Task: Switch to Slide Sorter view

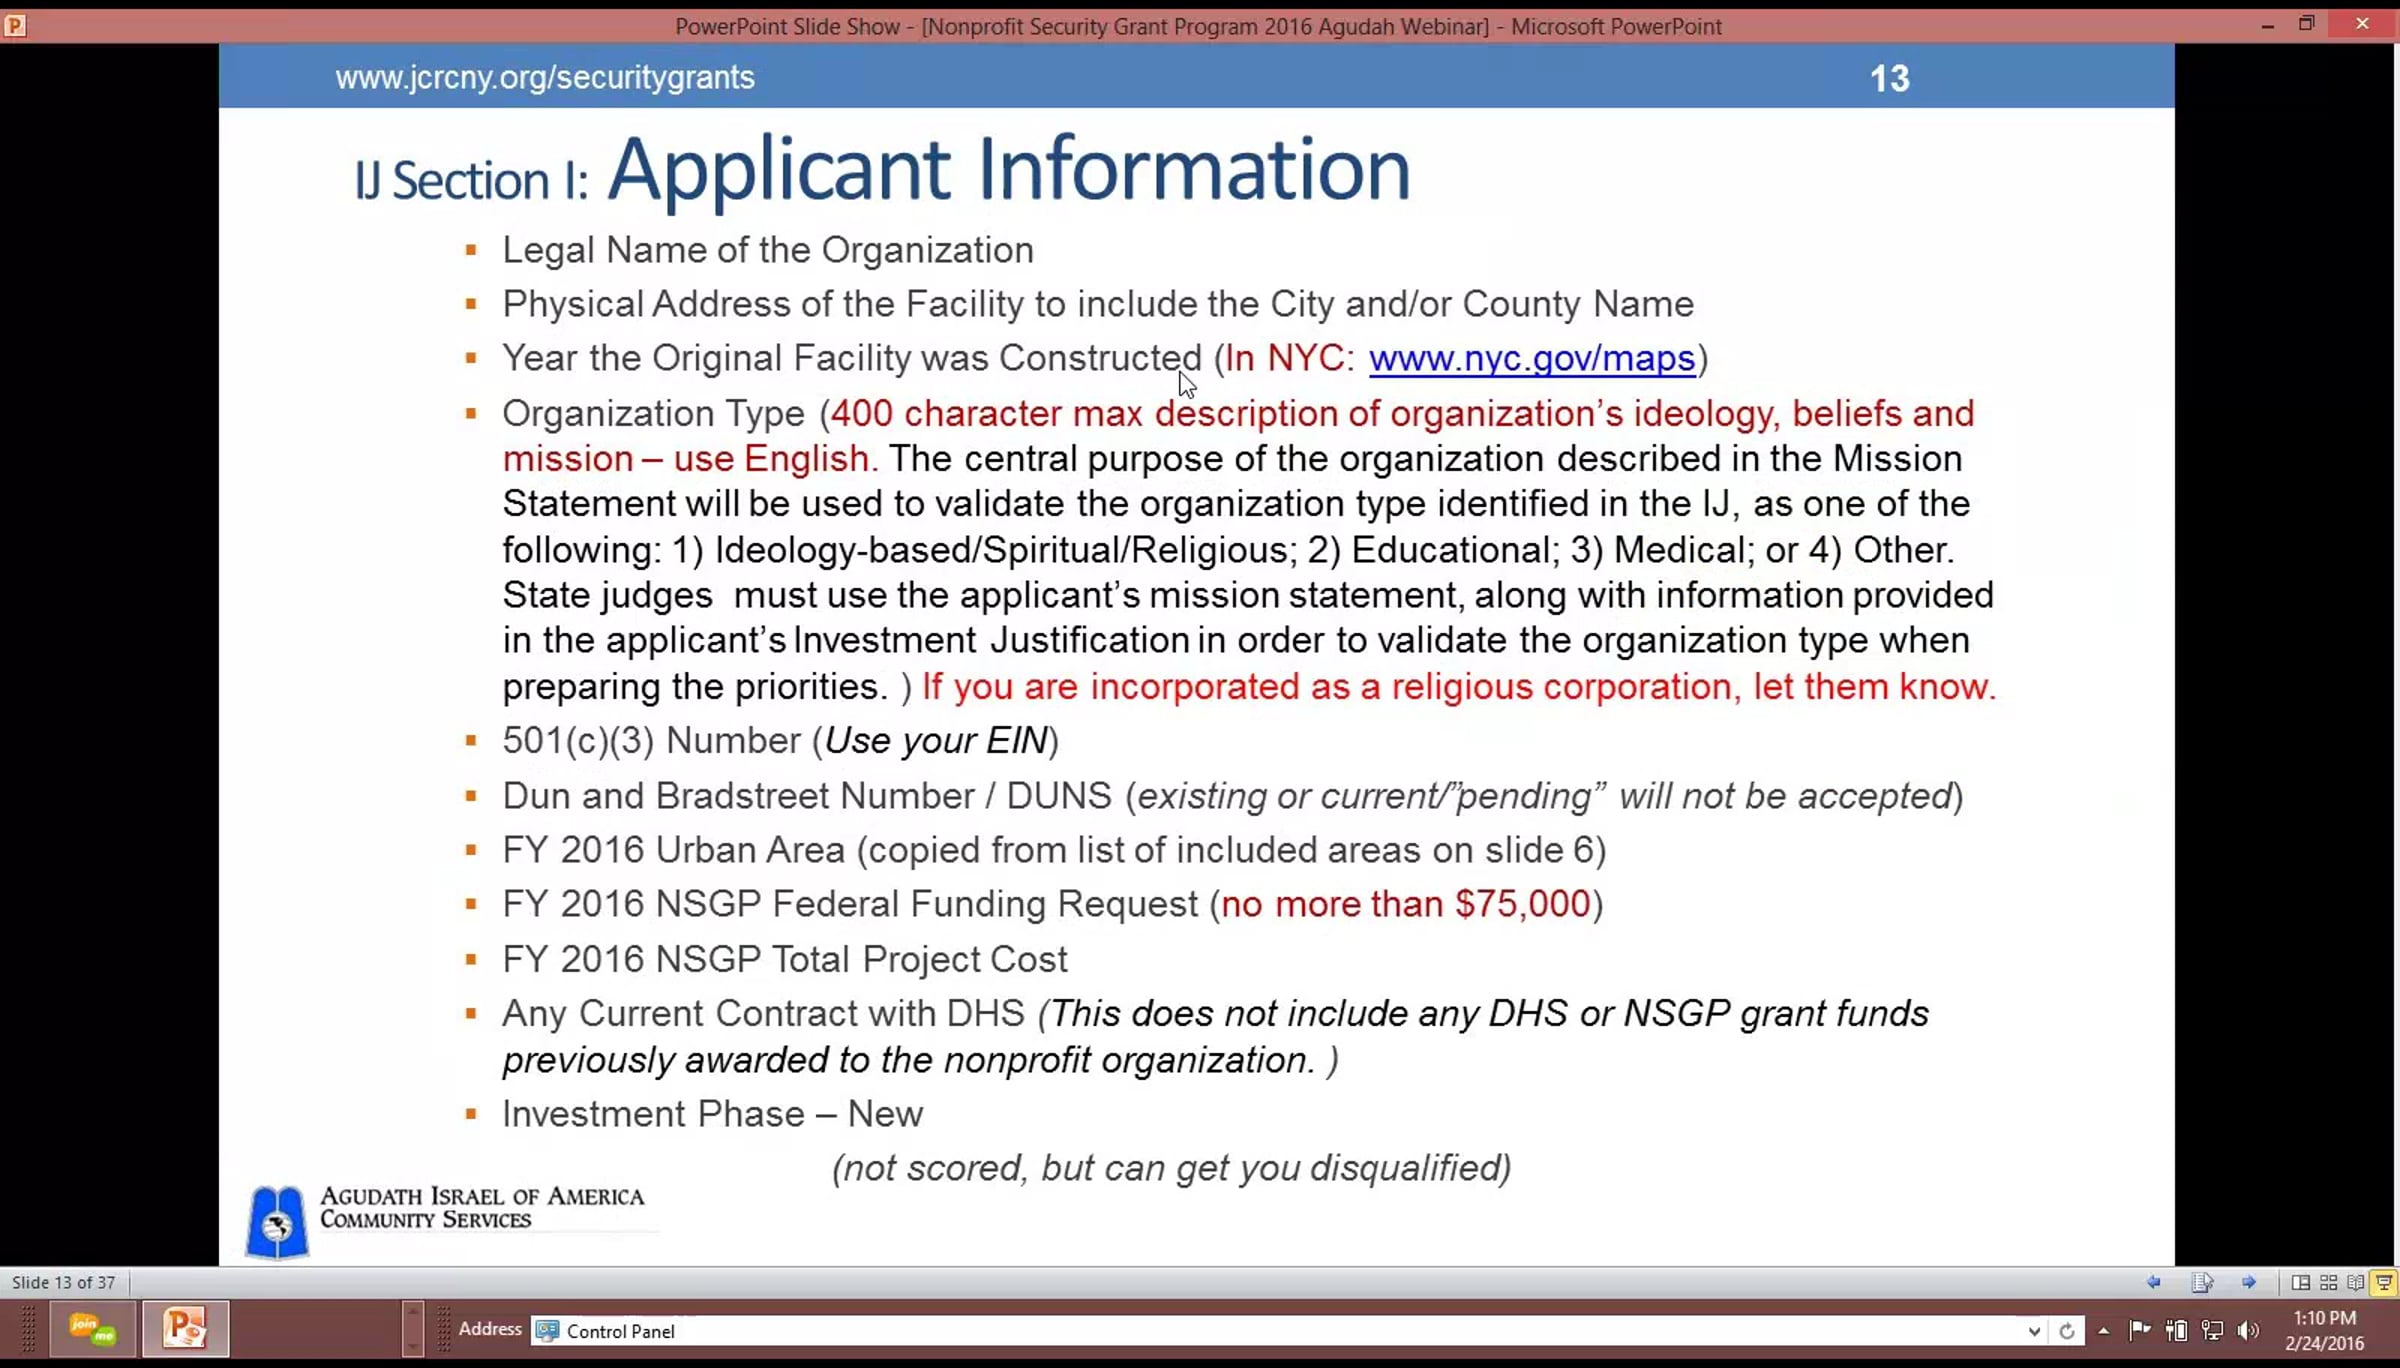Action: click(2328, 1282)
